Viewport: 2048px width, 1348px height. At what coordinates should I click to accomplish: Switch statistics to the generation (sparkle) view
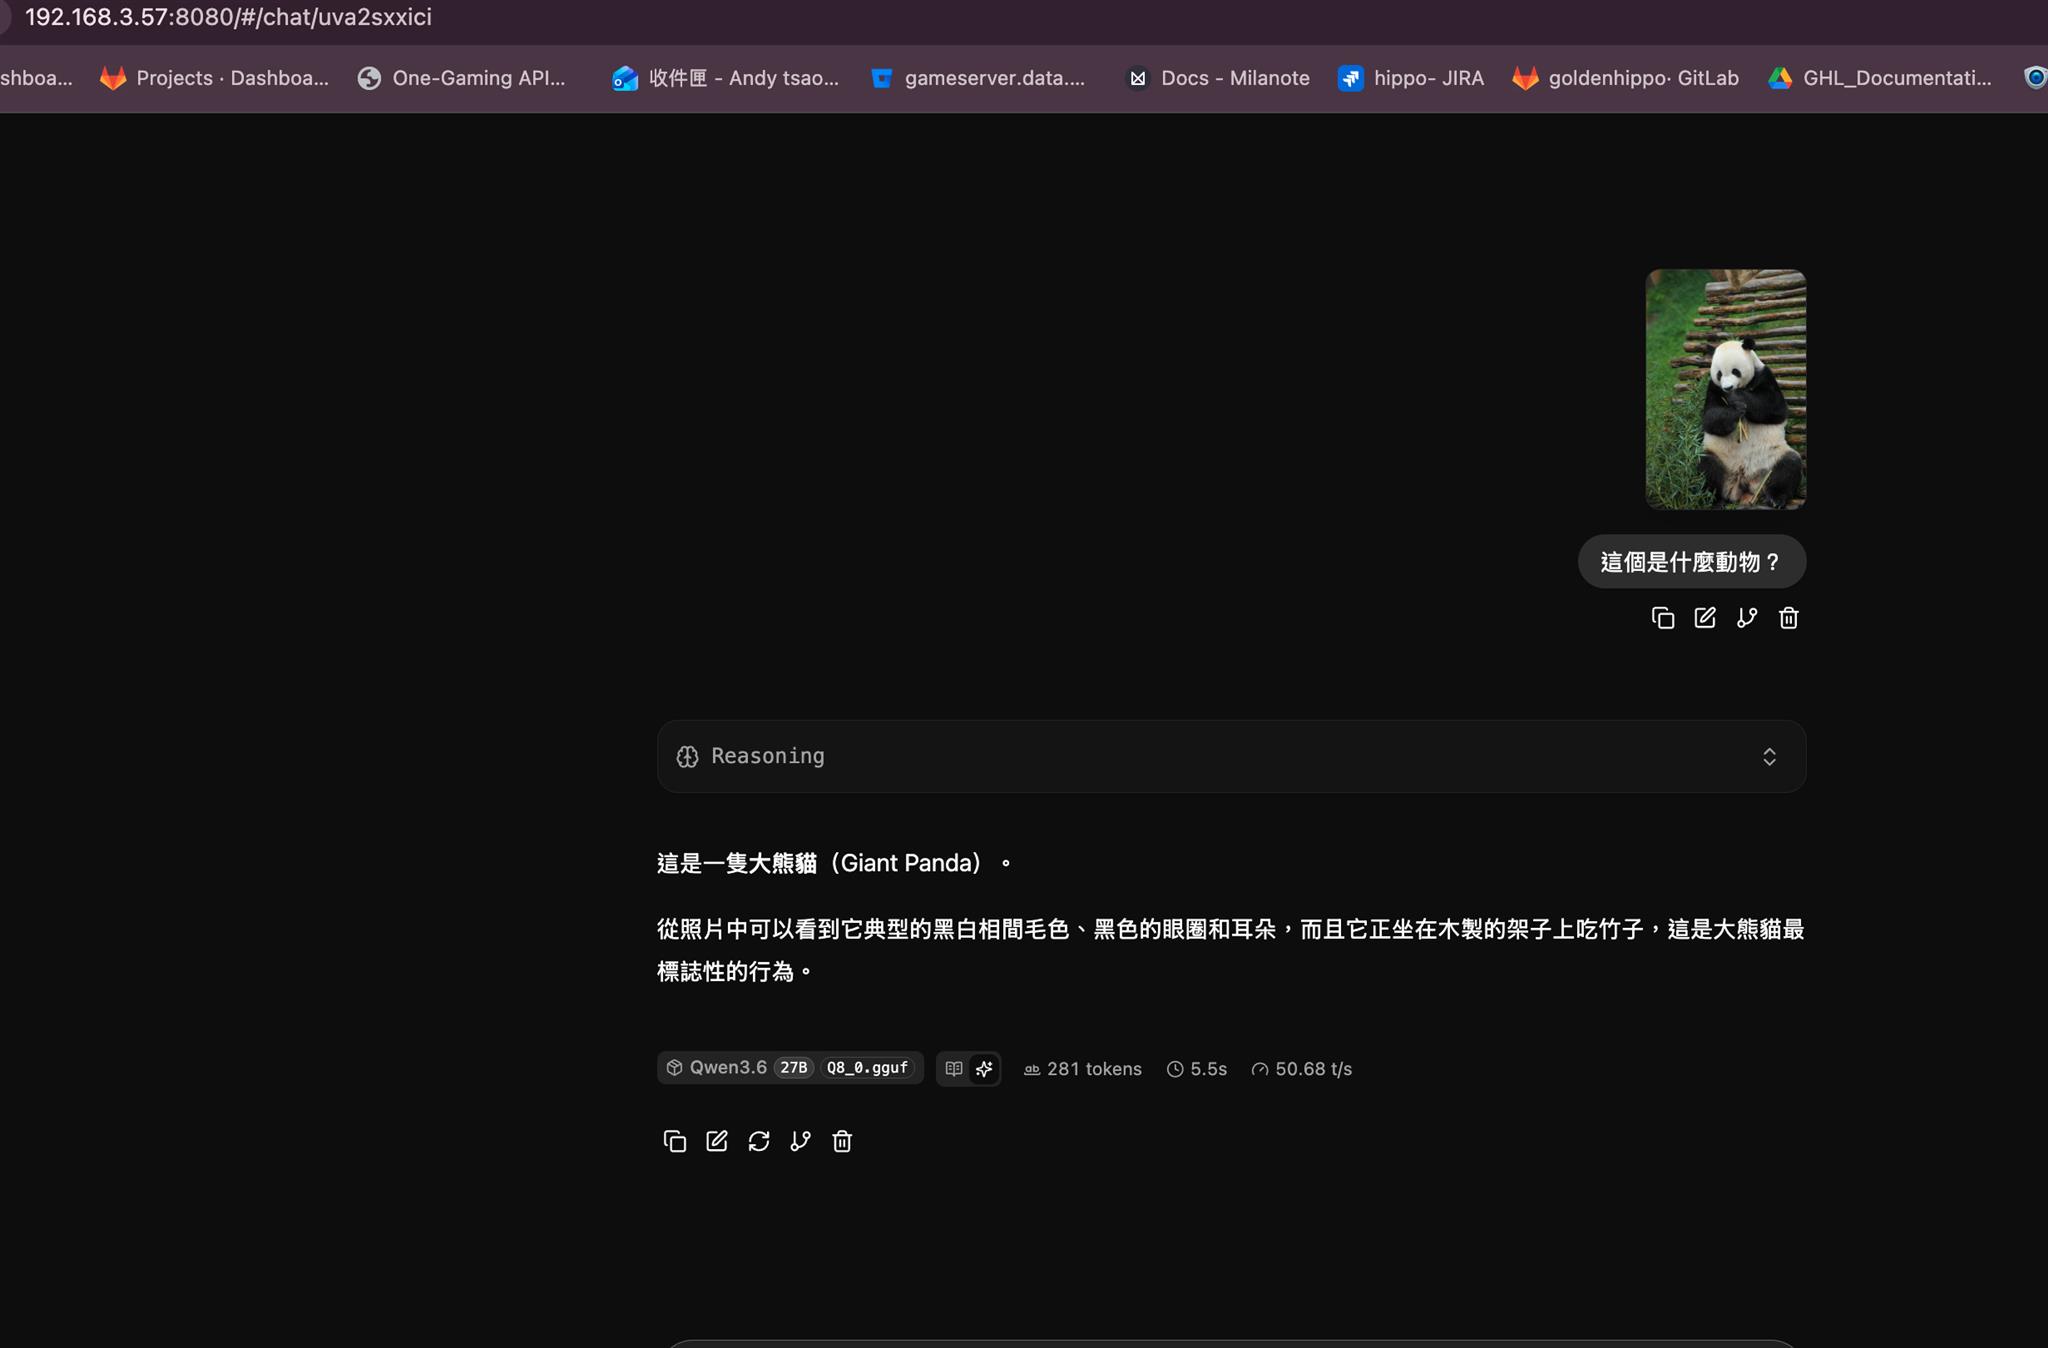(x=984, y=1069)
